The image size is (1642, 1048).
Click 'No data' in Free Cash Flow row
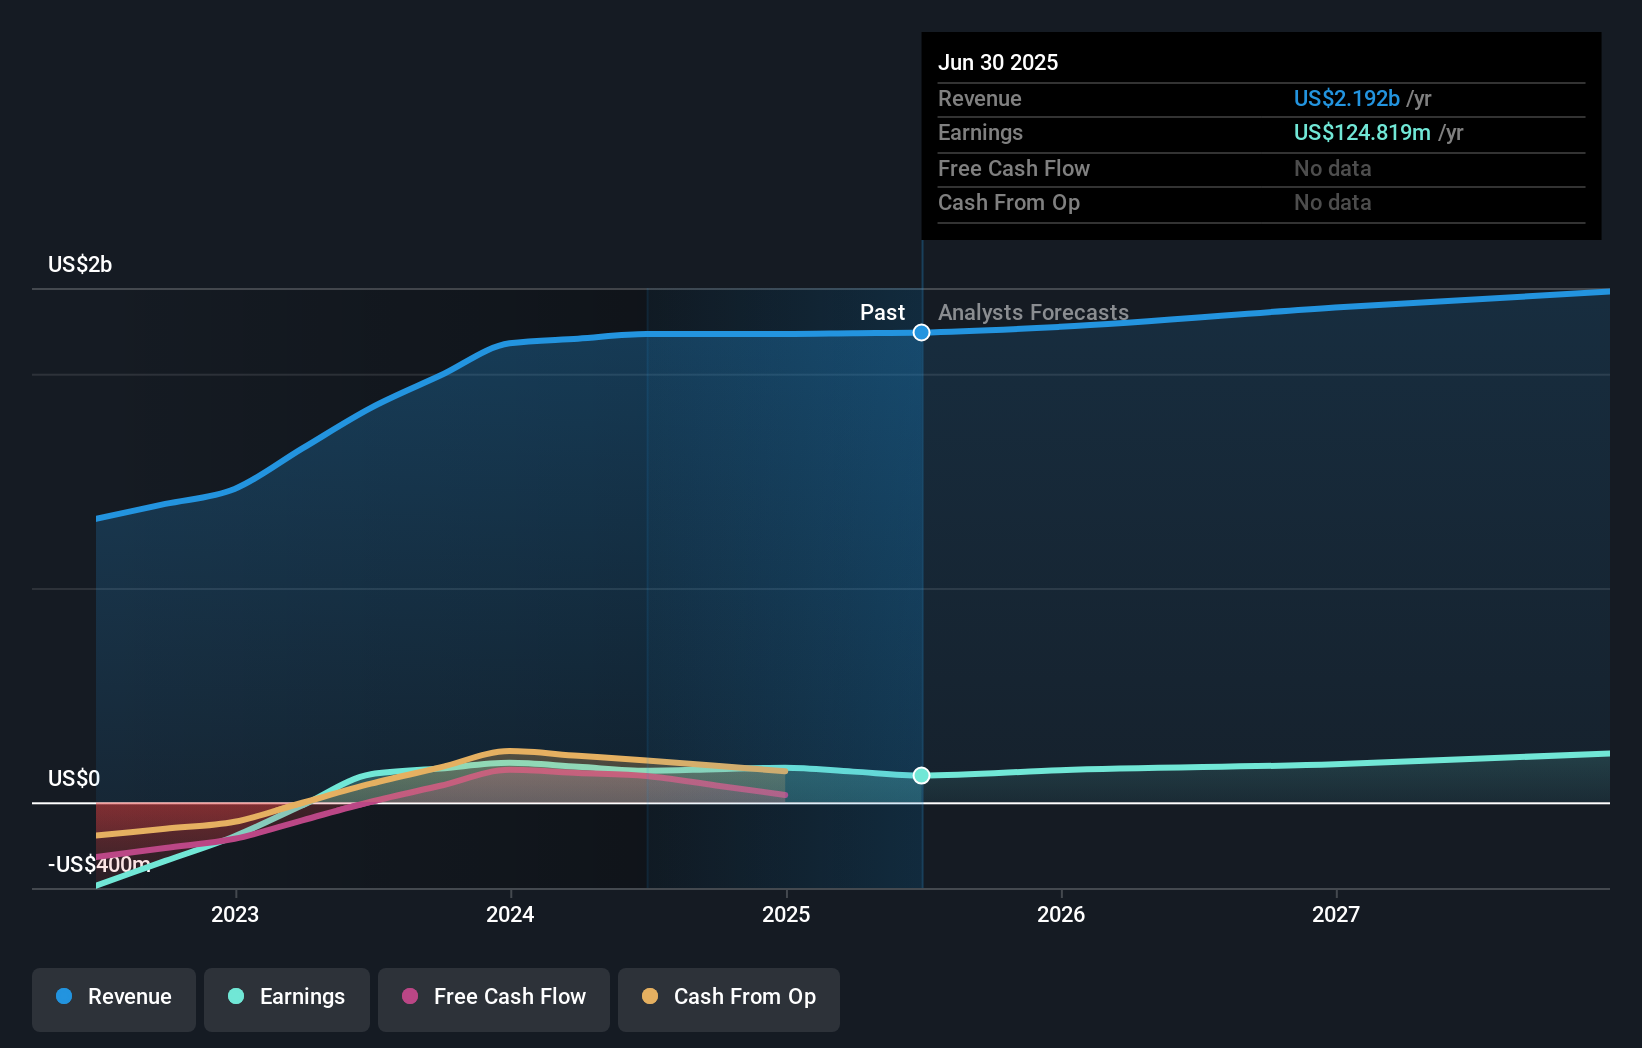click(1332, 168)
